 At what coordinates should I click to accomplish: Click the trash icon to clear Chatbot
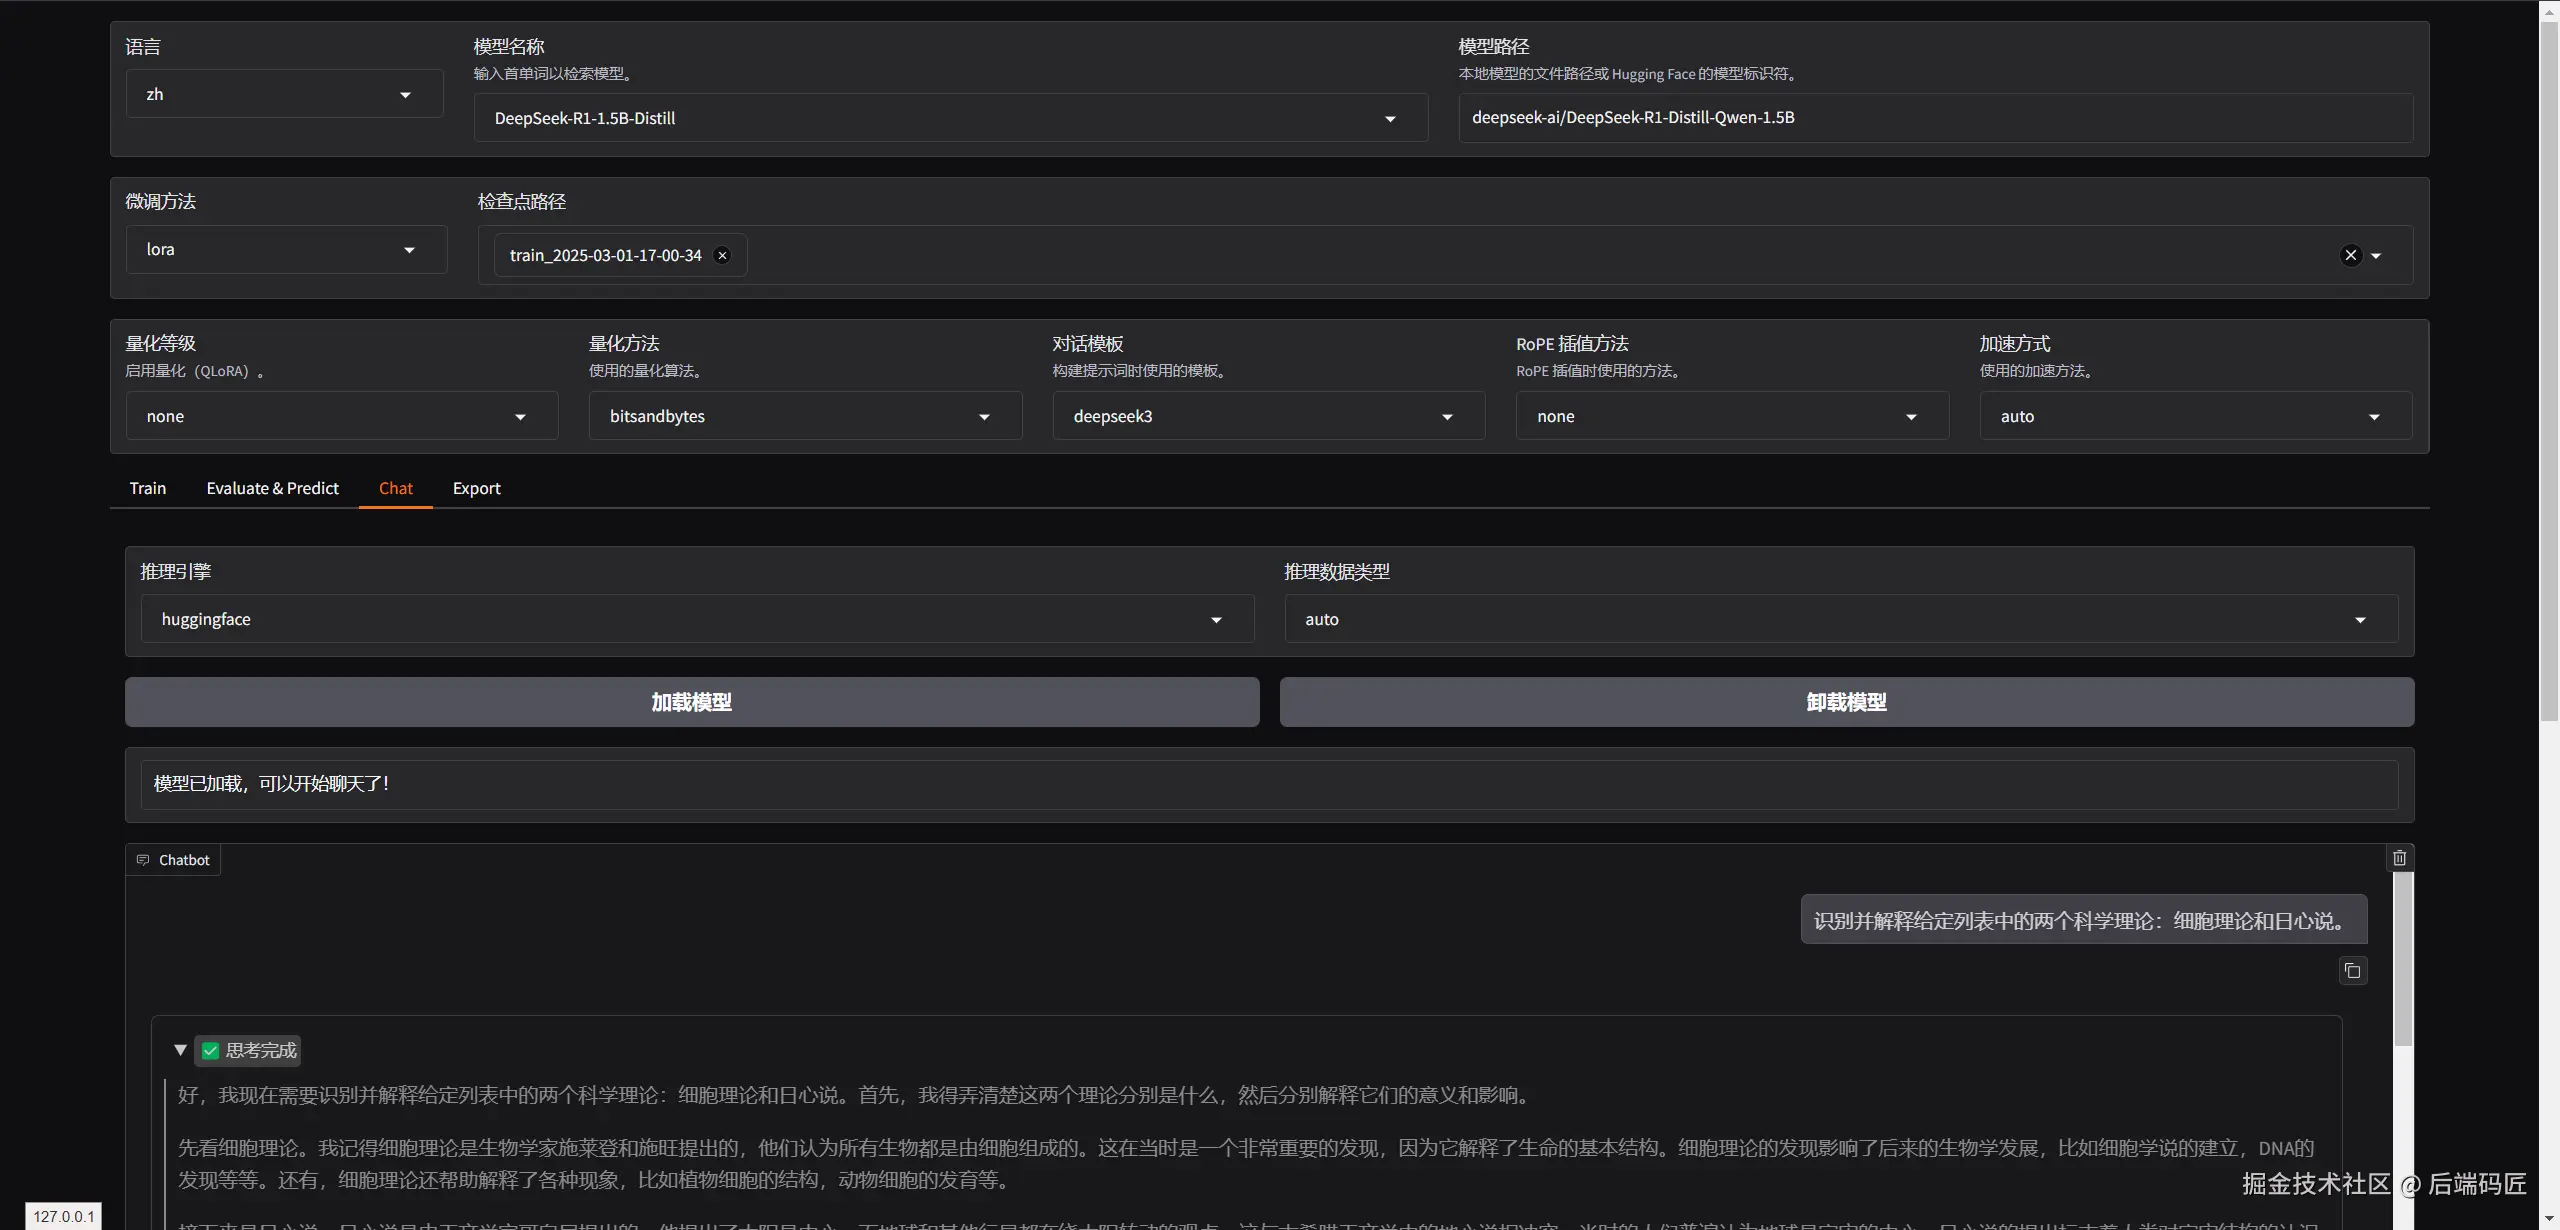2399,858
